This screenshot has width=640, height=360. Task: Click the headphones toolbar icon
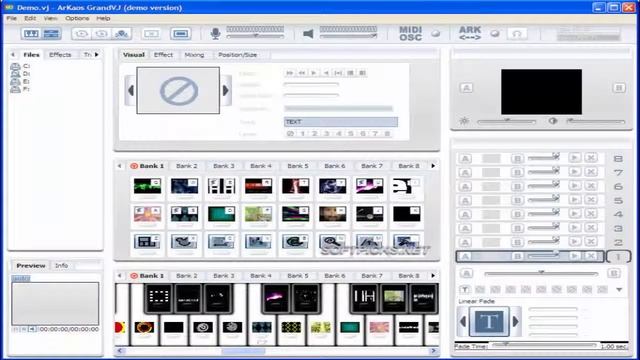pos(517,34)
